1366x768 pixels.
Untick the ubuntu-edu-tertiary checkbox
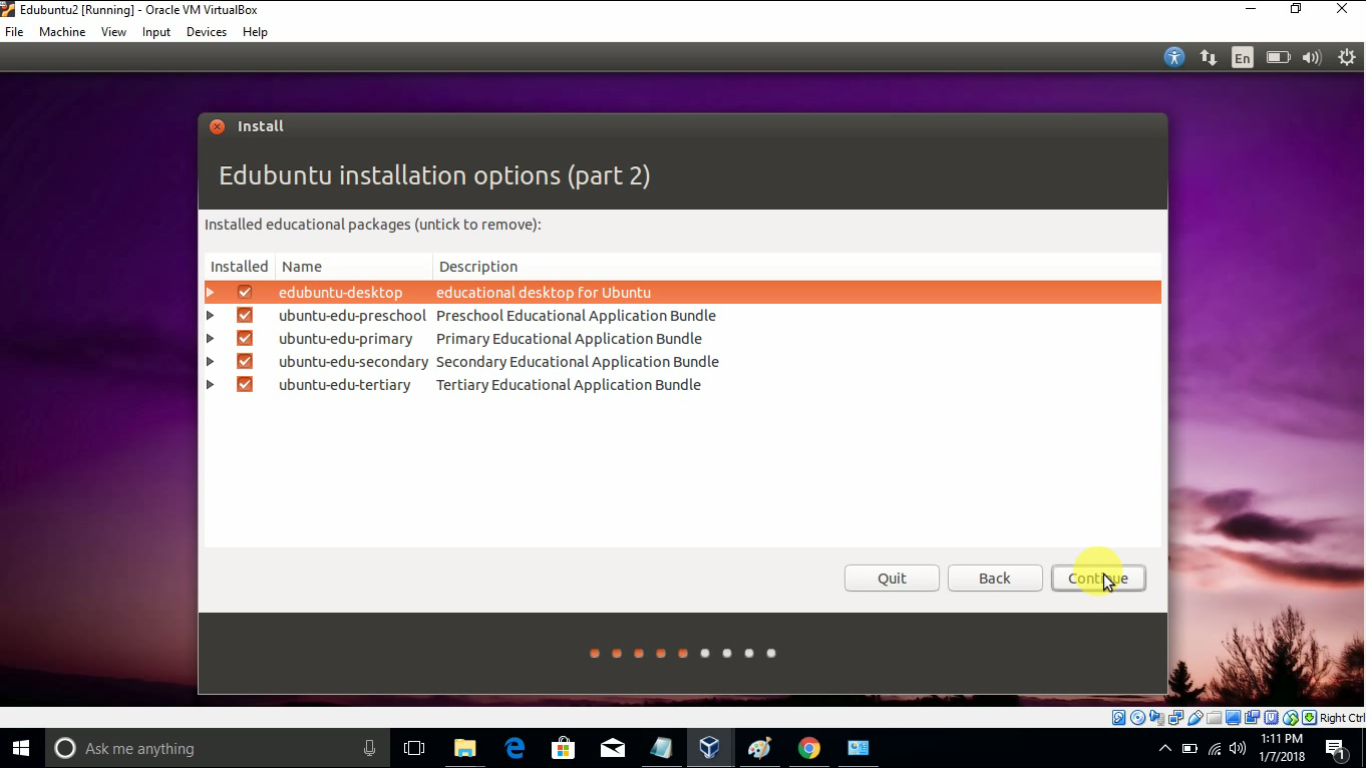pos(244,384)
